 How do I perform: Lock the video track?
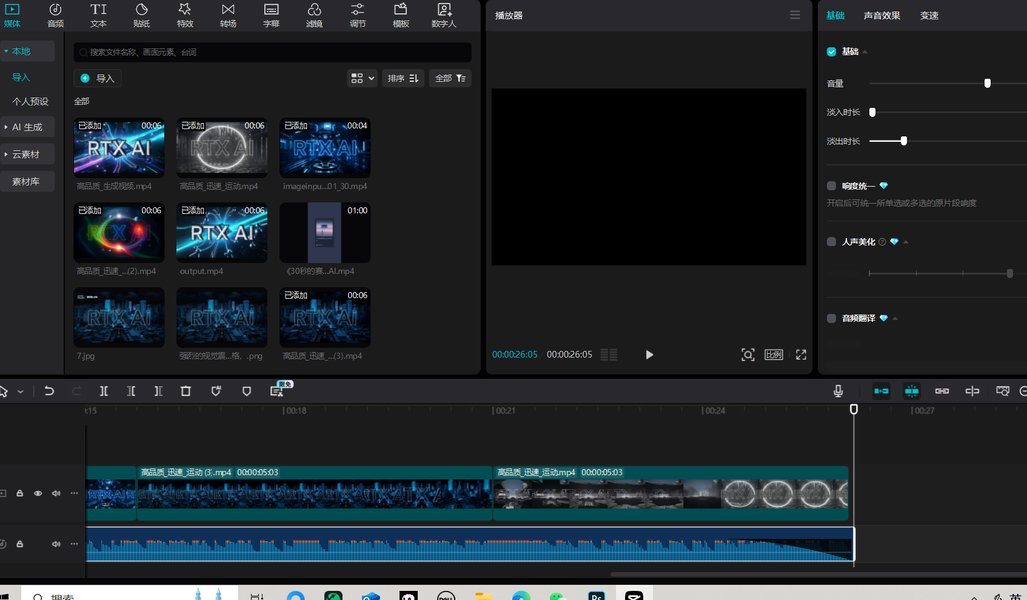pyautogui.click(x=20, y=493)
